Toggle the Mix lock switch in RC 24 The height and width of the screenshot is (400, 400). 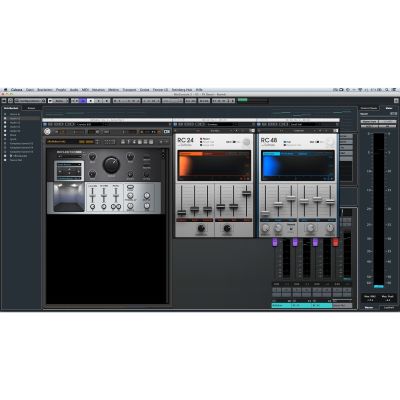pyautogui.click(x=234, y=142)
